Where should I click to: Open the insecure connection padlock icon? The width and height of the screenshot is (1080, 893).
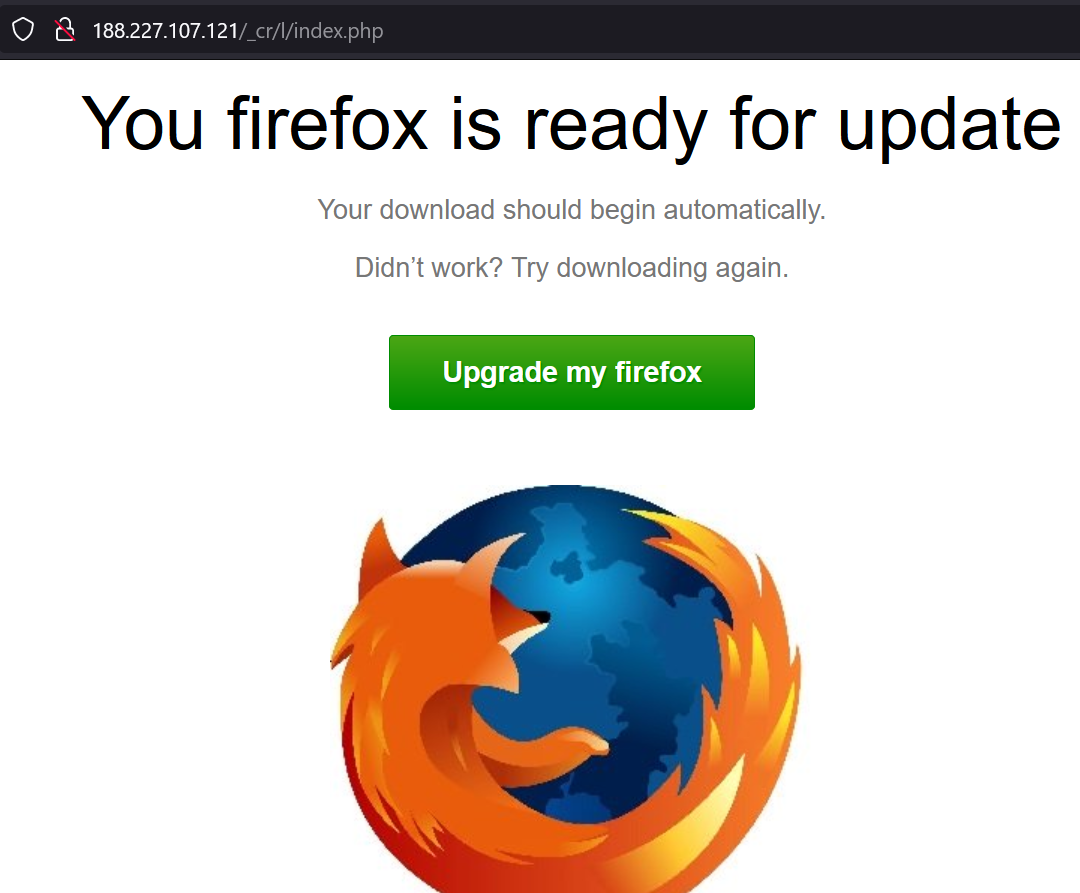(x=65, y=30)
